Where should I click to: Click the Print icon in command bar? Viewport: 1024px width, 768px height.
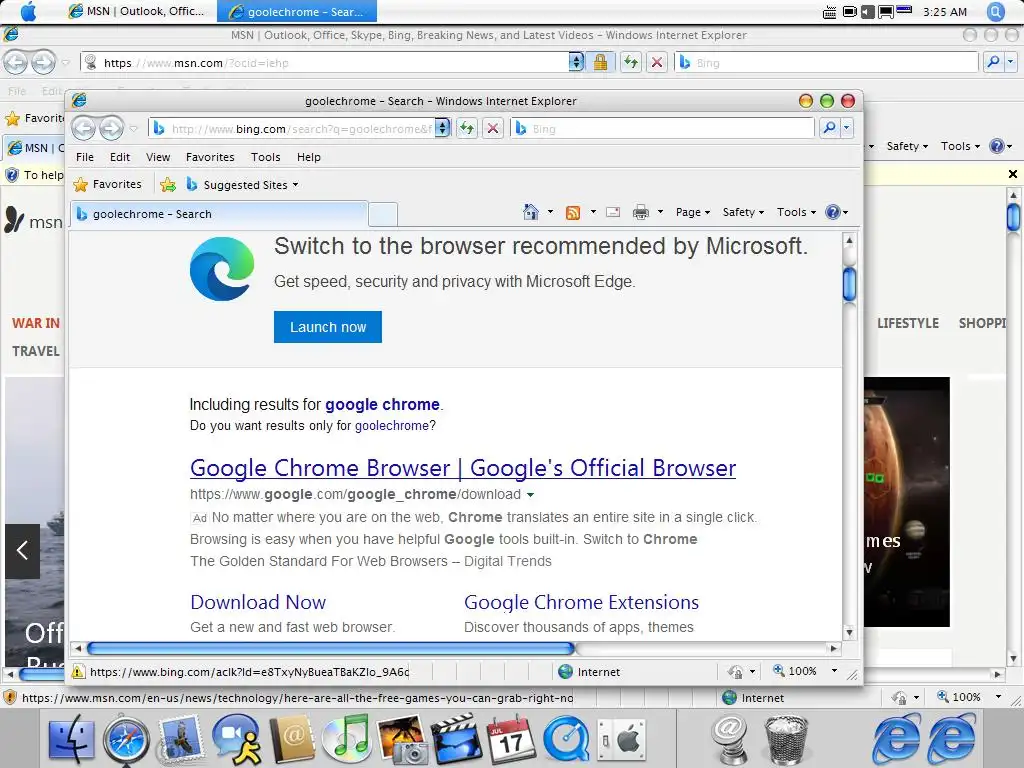point(641,212)
